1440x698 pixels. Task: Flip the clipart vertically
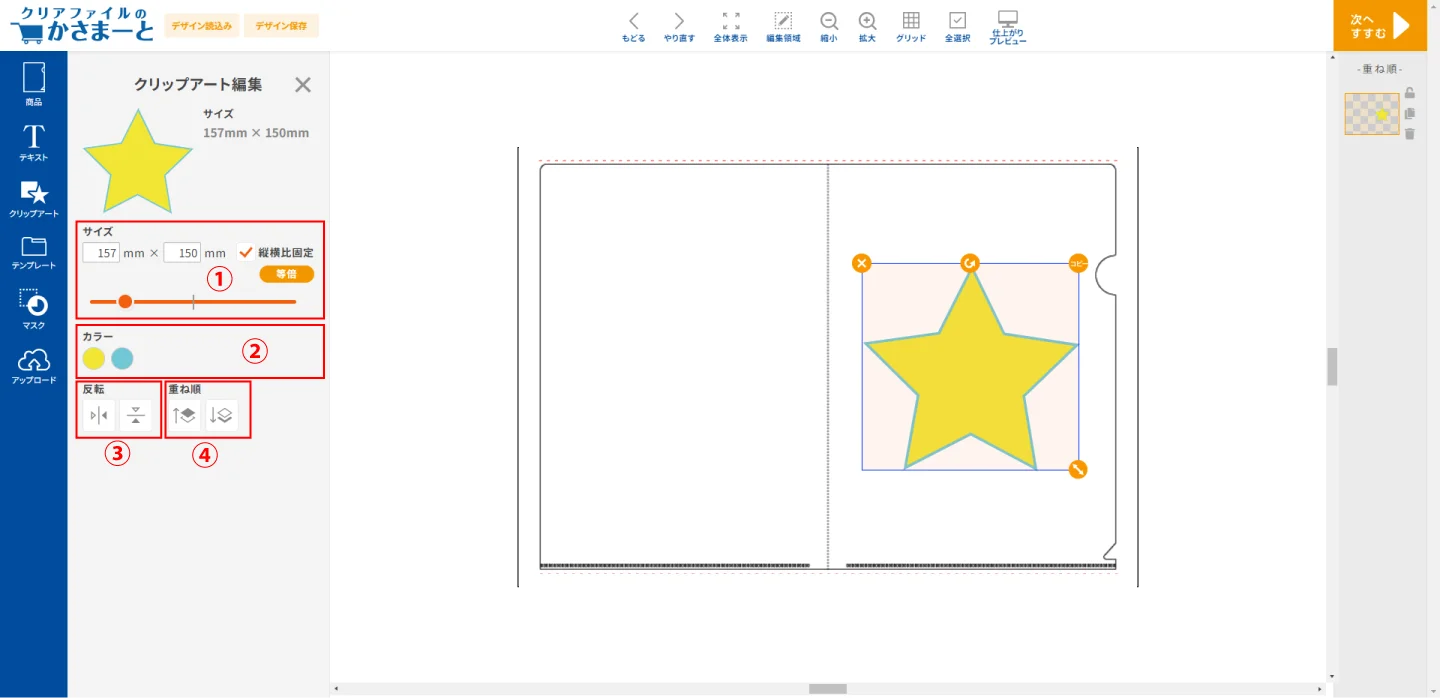click(136, 415)
